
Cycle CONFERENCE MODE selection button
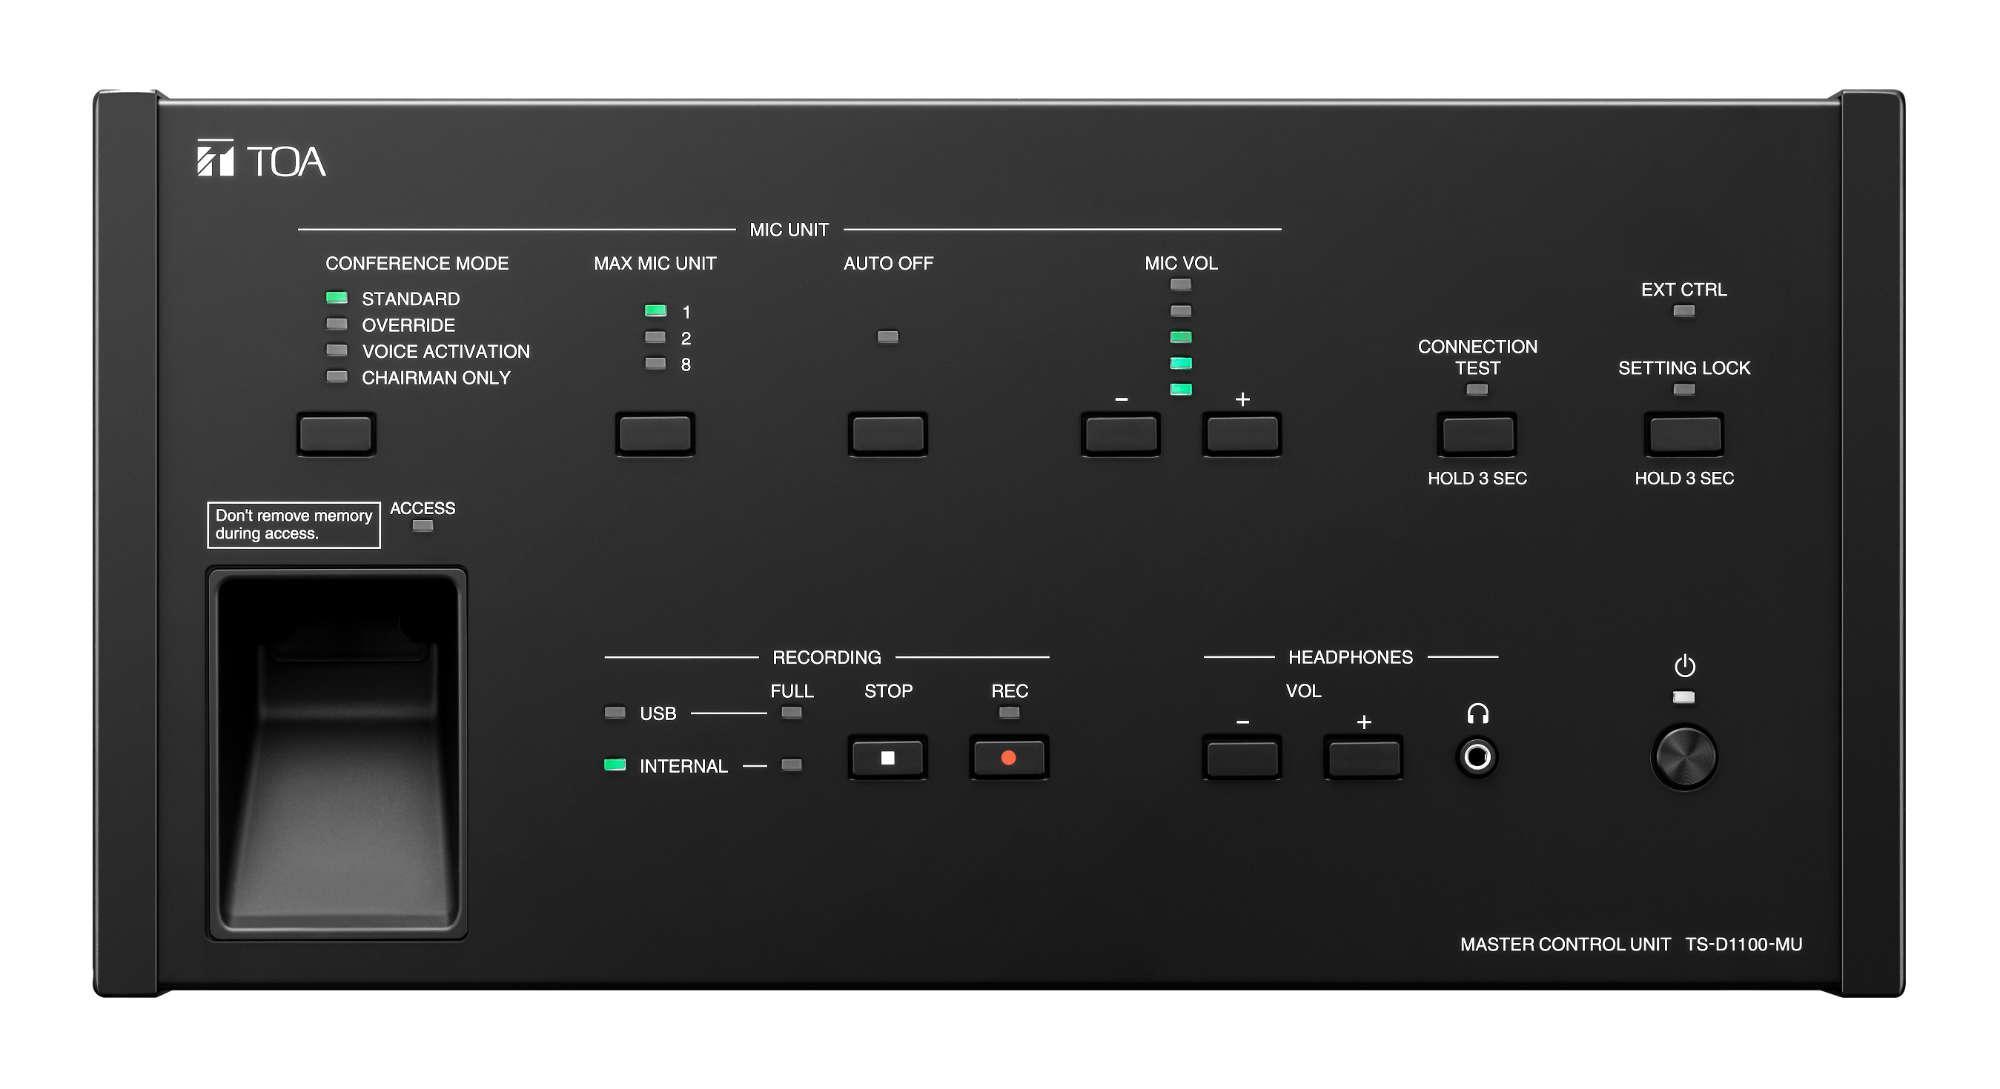335,434
